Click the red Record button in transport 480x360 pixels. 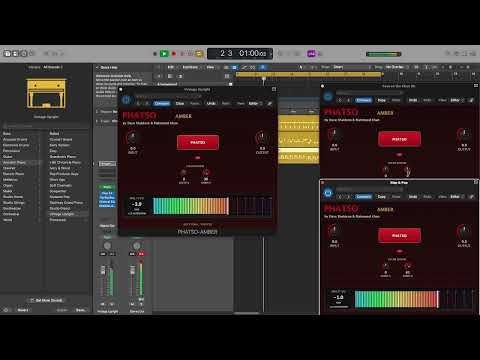point(174,53)
